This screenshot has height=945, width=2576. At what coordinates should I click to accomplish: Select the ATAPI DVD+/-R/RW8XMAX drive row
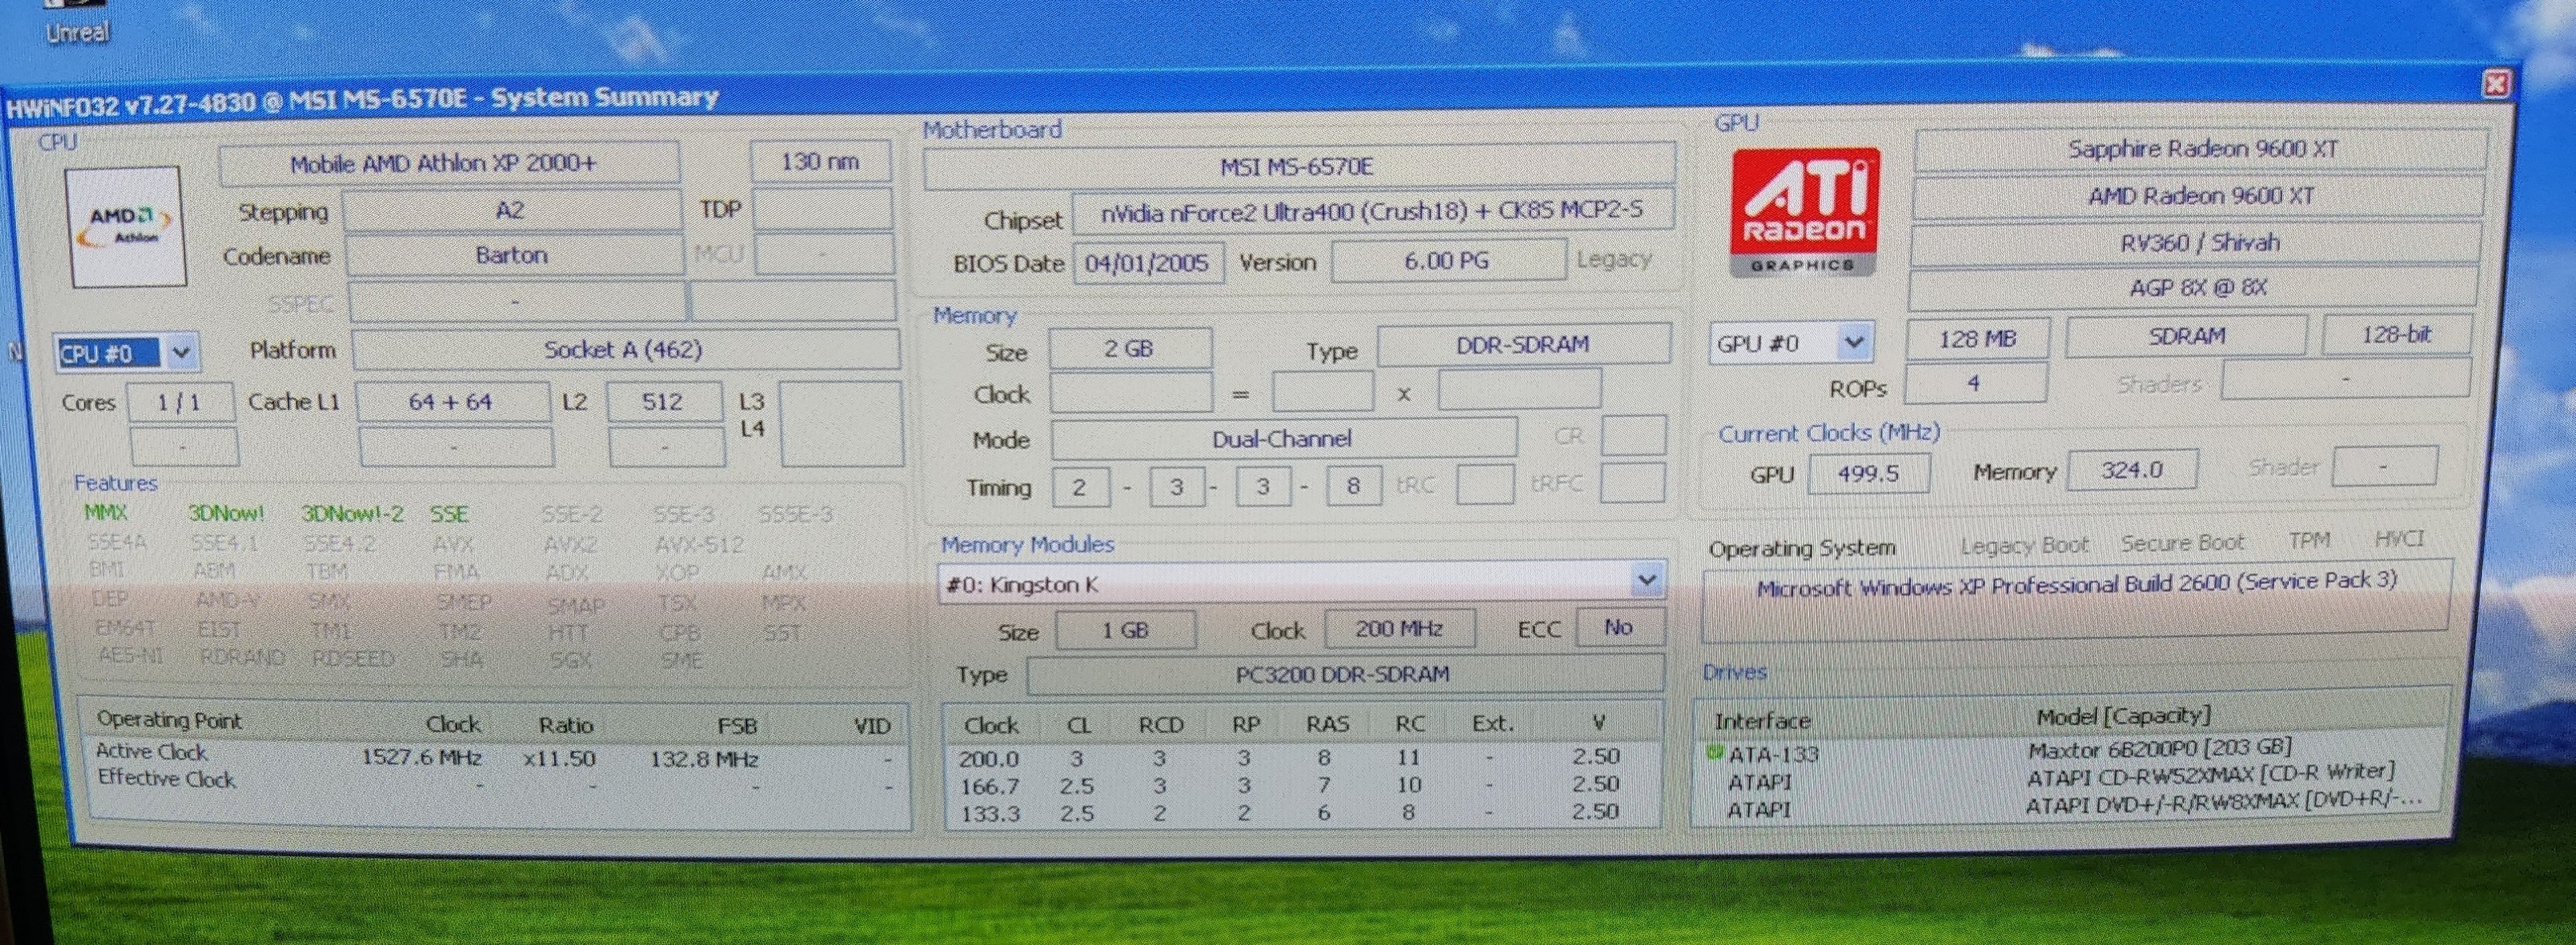point(2222,802)
